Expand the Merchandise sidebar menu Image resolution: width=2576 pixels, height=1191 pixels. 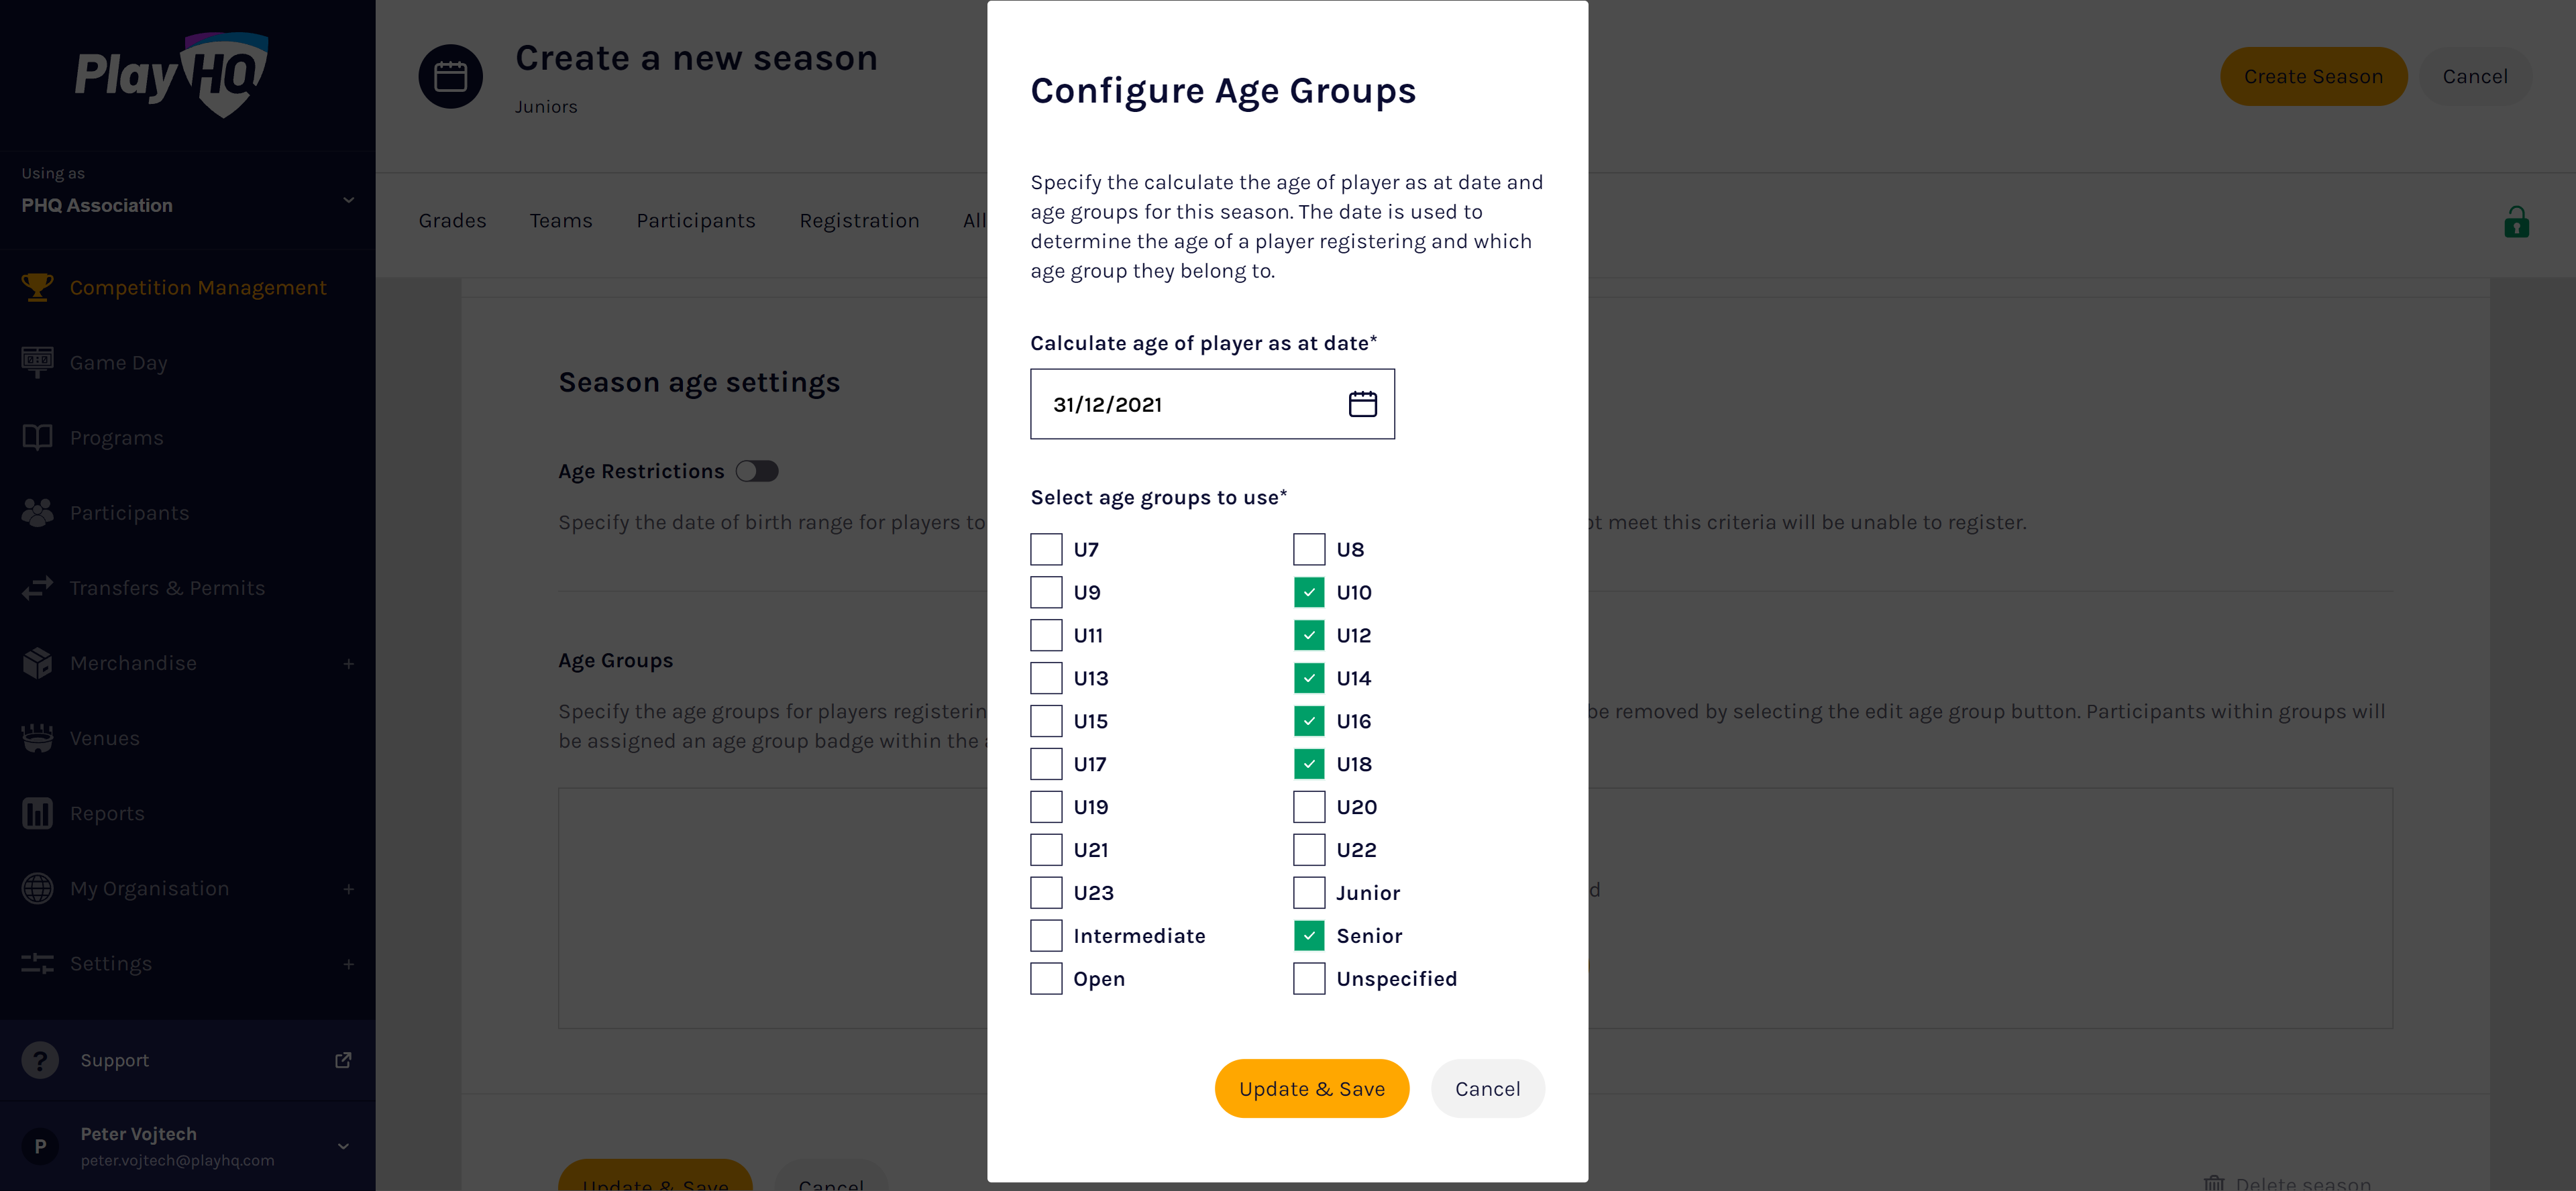point(347,663)
